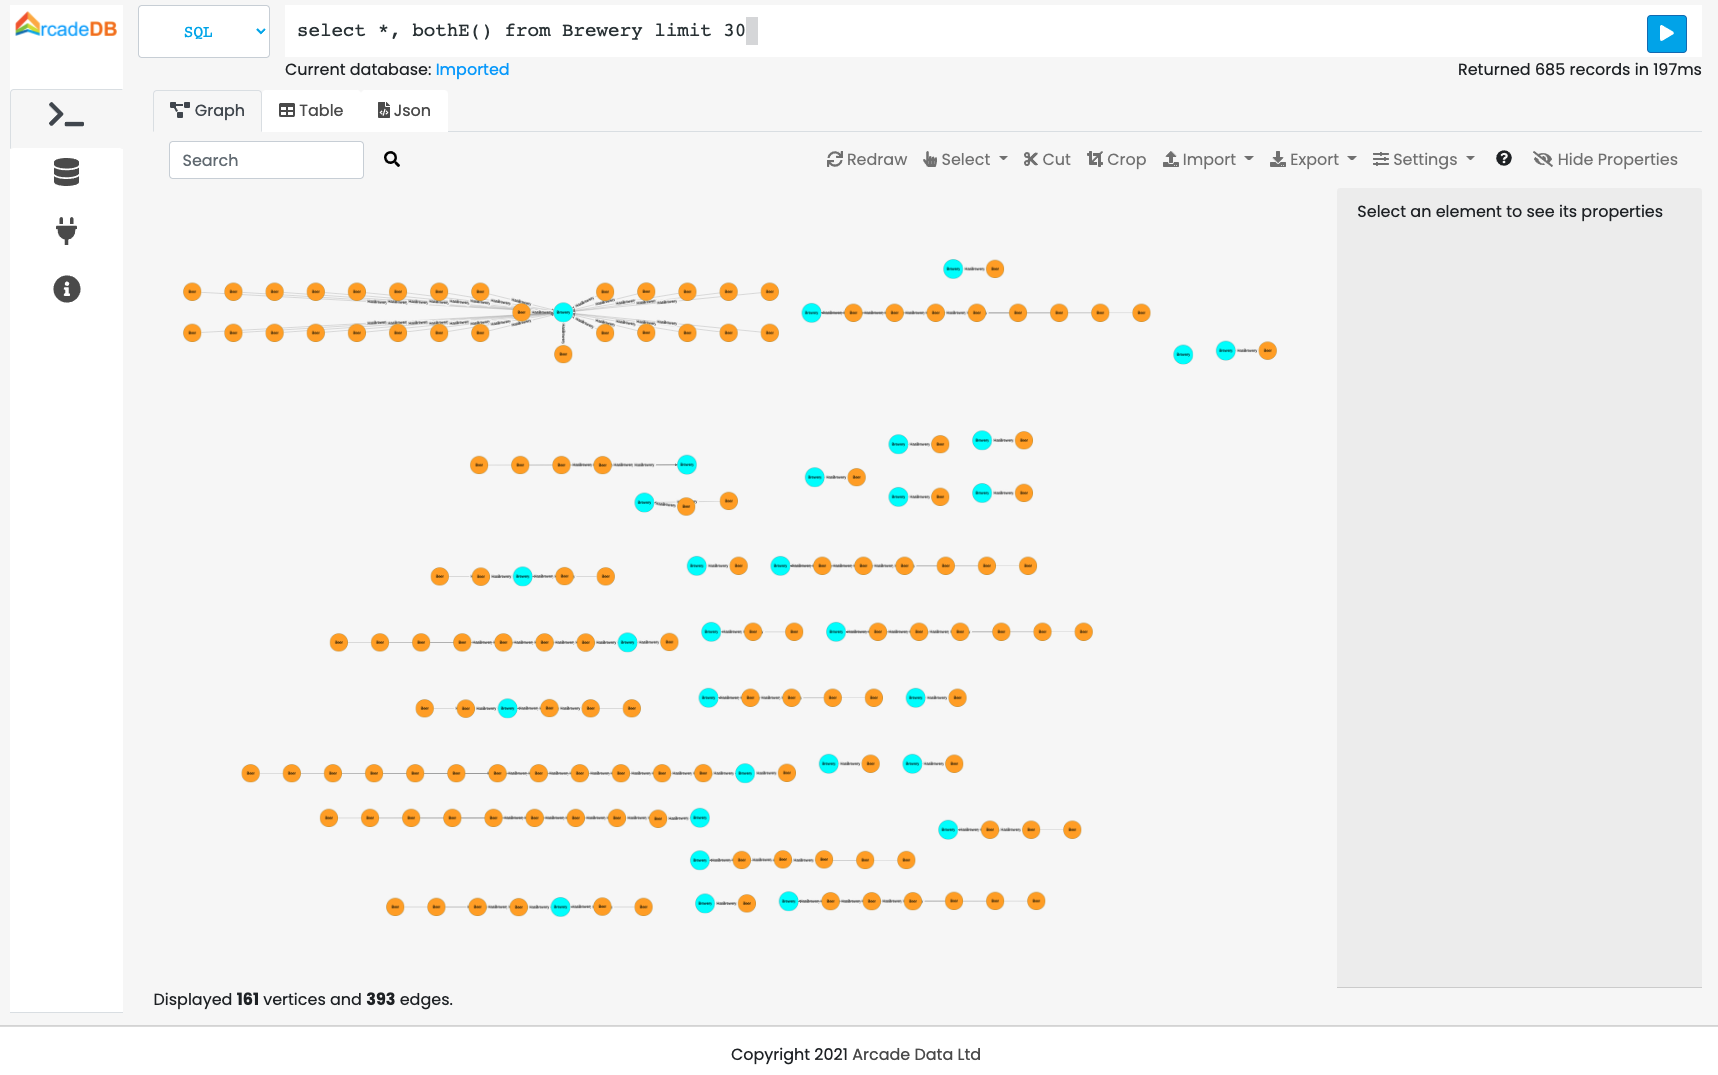
Task: Open the help question mark icon
Action: [1504, 158]
